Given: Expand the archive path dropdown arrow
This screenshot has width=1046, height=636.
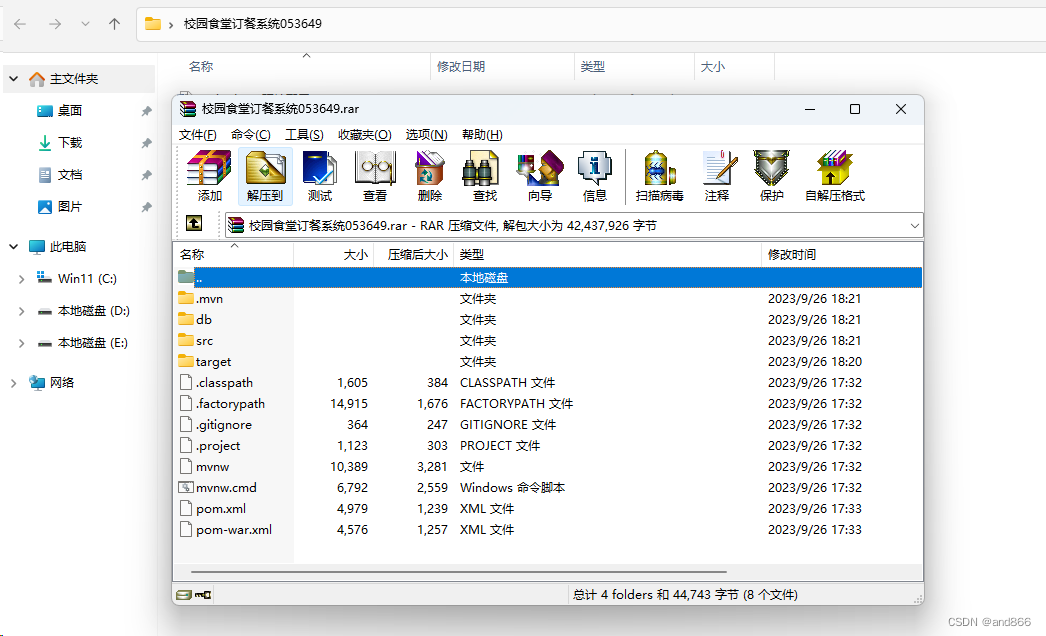Looking at the screenshot, I should pyautogui.click(x=915, y=226).
